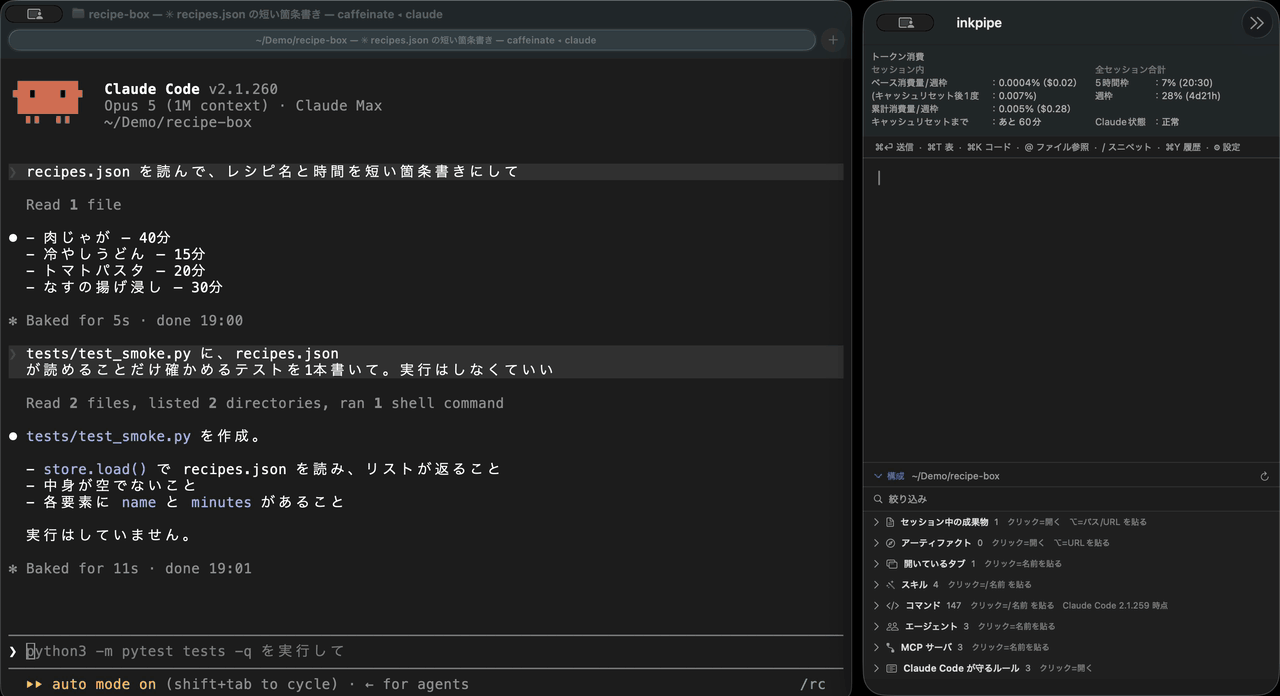Refresh the 構成 list with the reload icon
This screenshot has height=696, width=1280.
tap(1265, 477)
